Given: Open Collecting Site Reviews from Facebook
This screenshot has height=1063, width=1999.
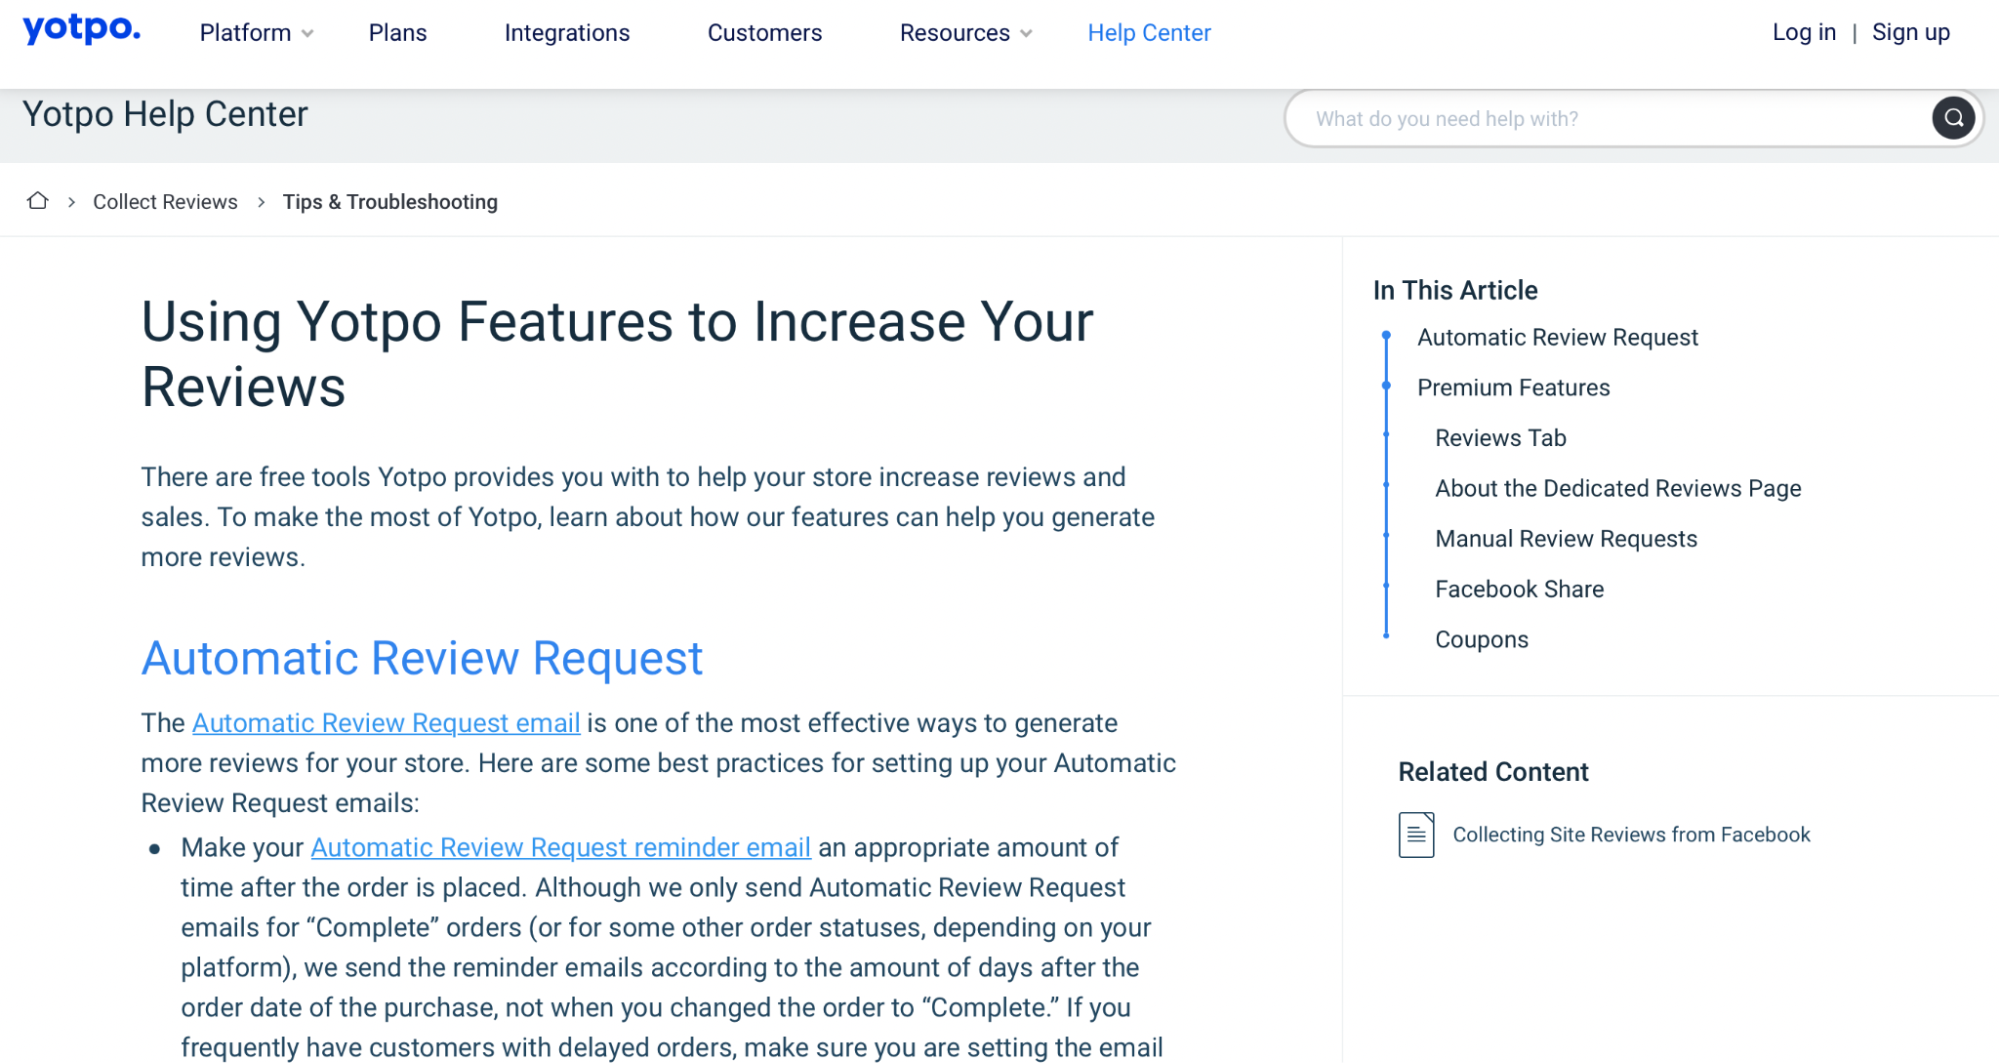Looking at the screenshot, I should tap(1631, 834).
